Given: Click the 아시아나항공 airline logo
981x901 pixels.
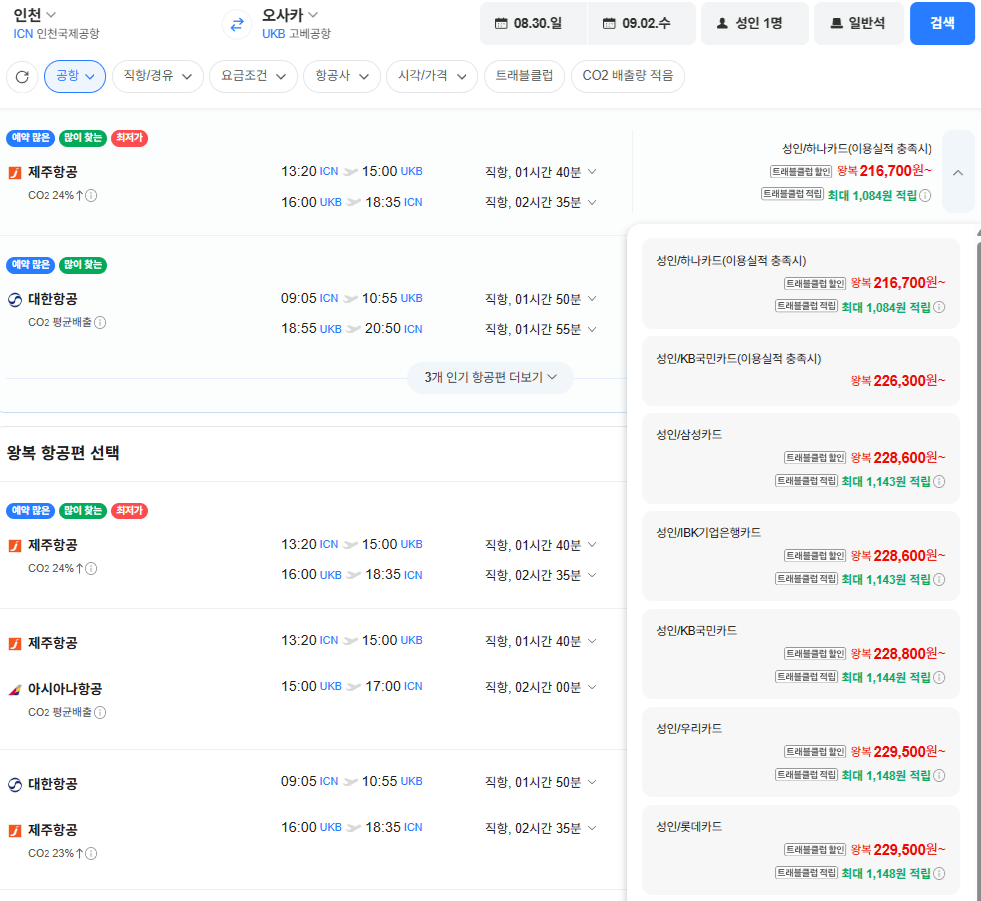Looking at the screenshot, I should click(14, 690).
